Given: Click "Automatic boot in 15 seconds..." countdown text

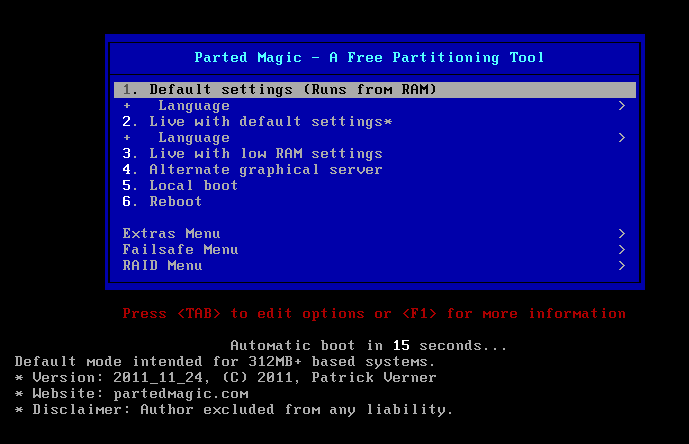Looking at the screenshot, I should (x=368, y=346).
